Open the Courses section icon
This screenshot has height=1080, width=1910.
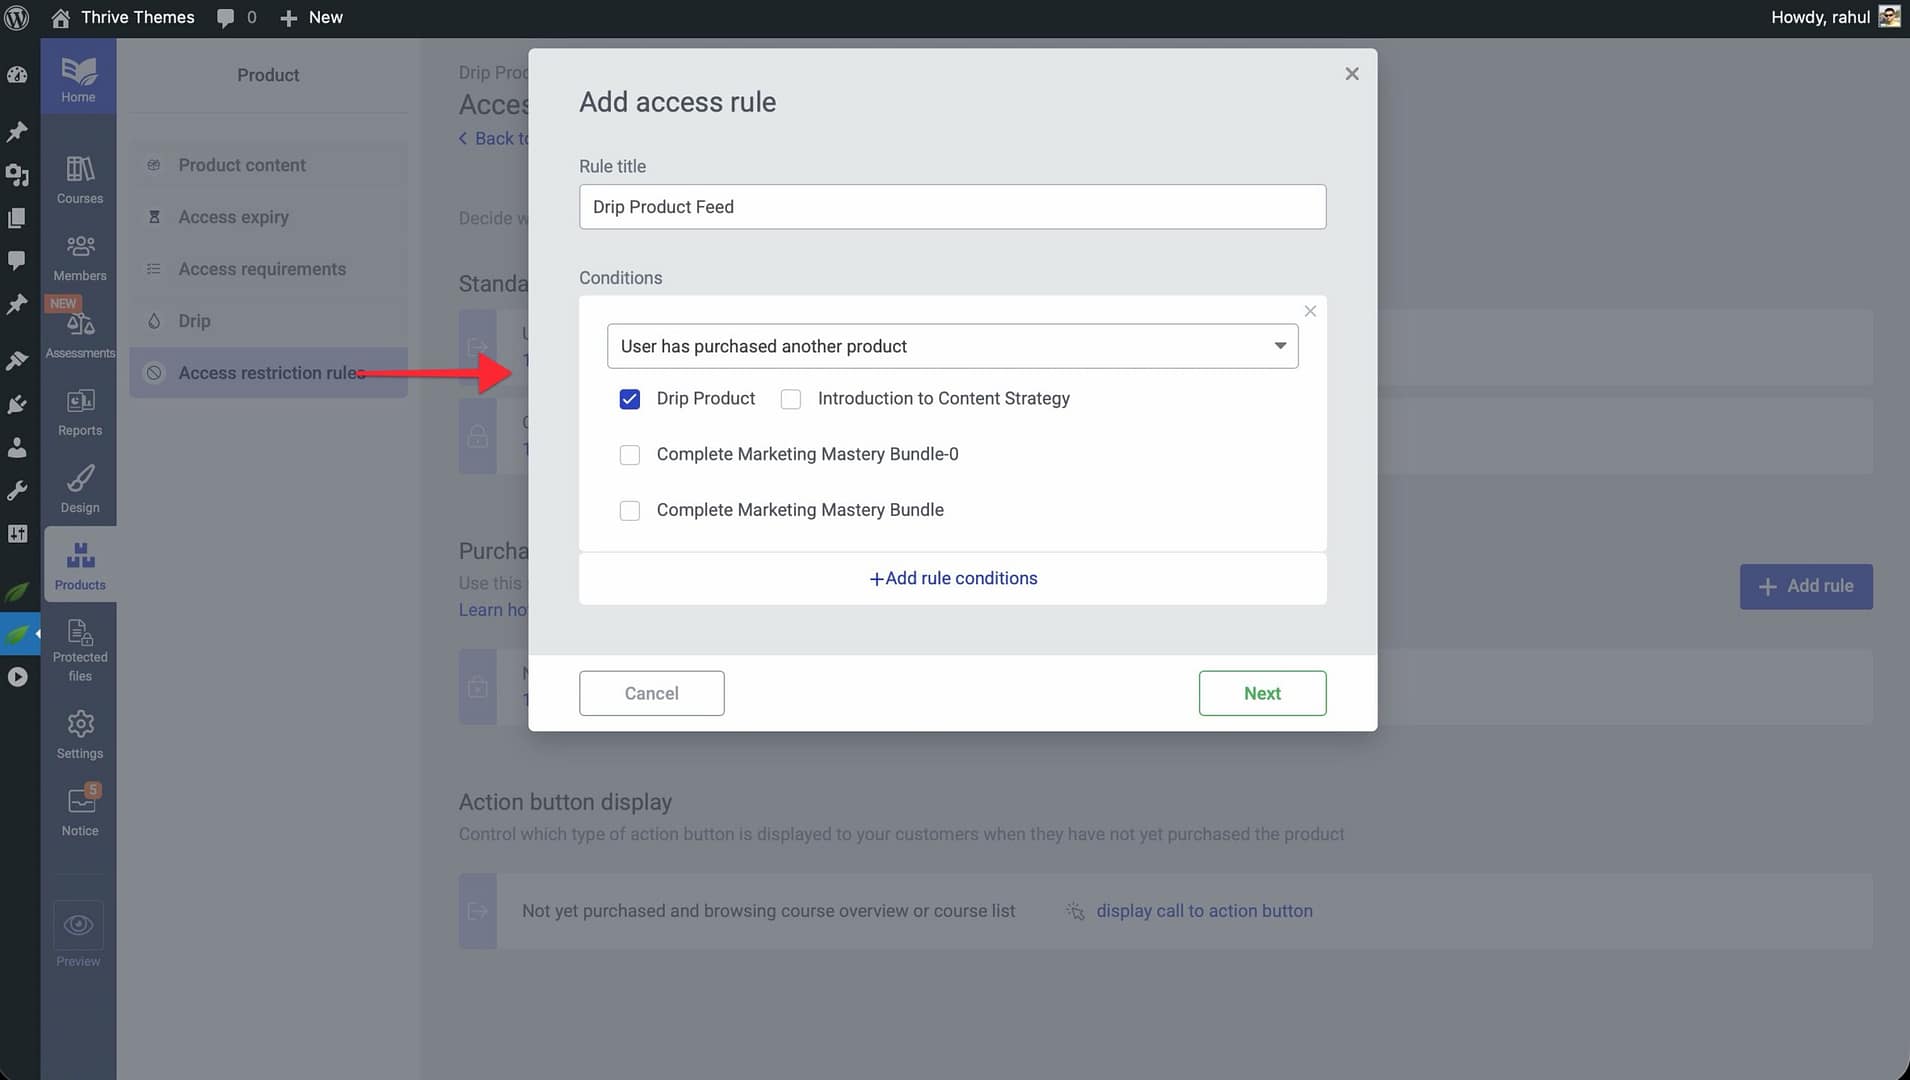point(80,170)
